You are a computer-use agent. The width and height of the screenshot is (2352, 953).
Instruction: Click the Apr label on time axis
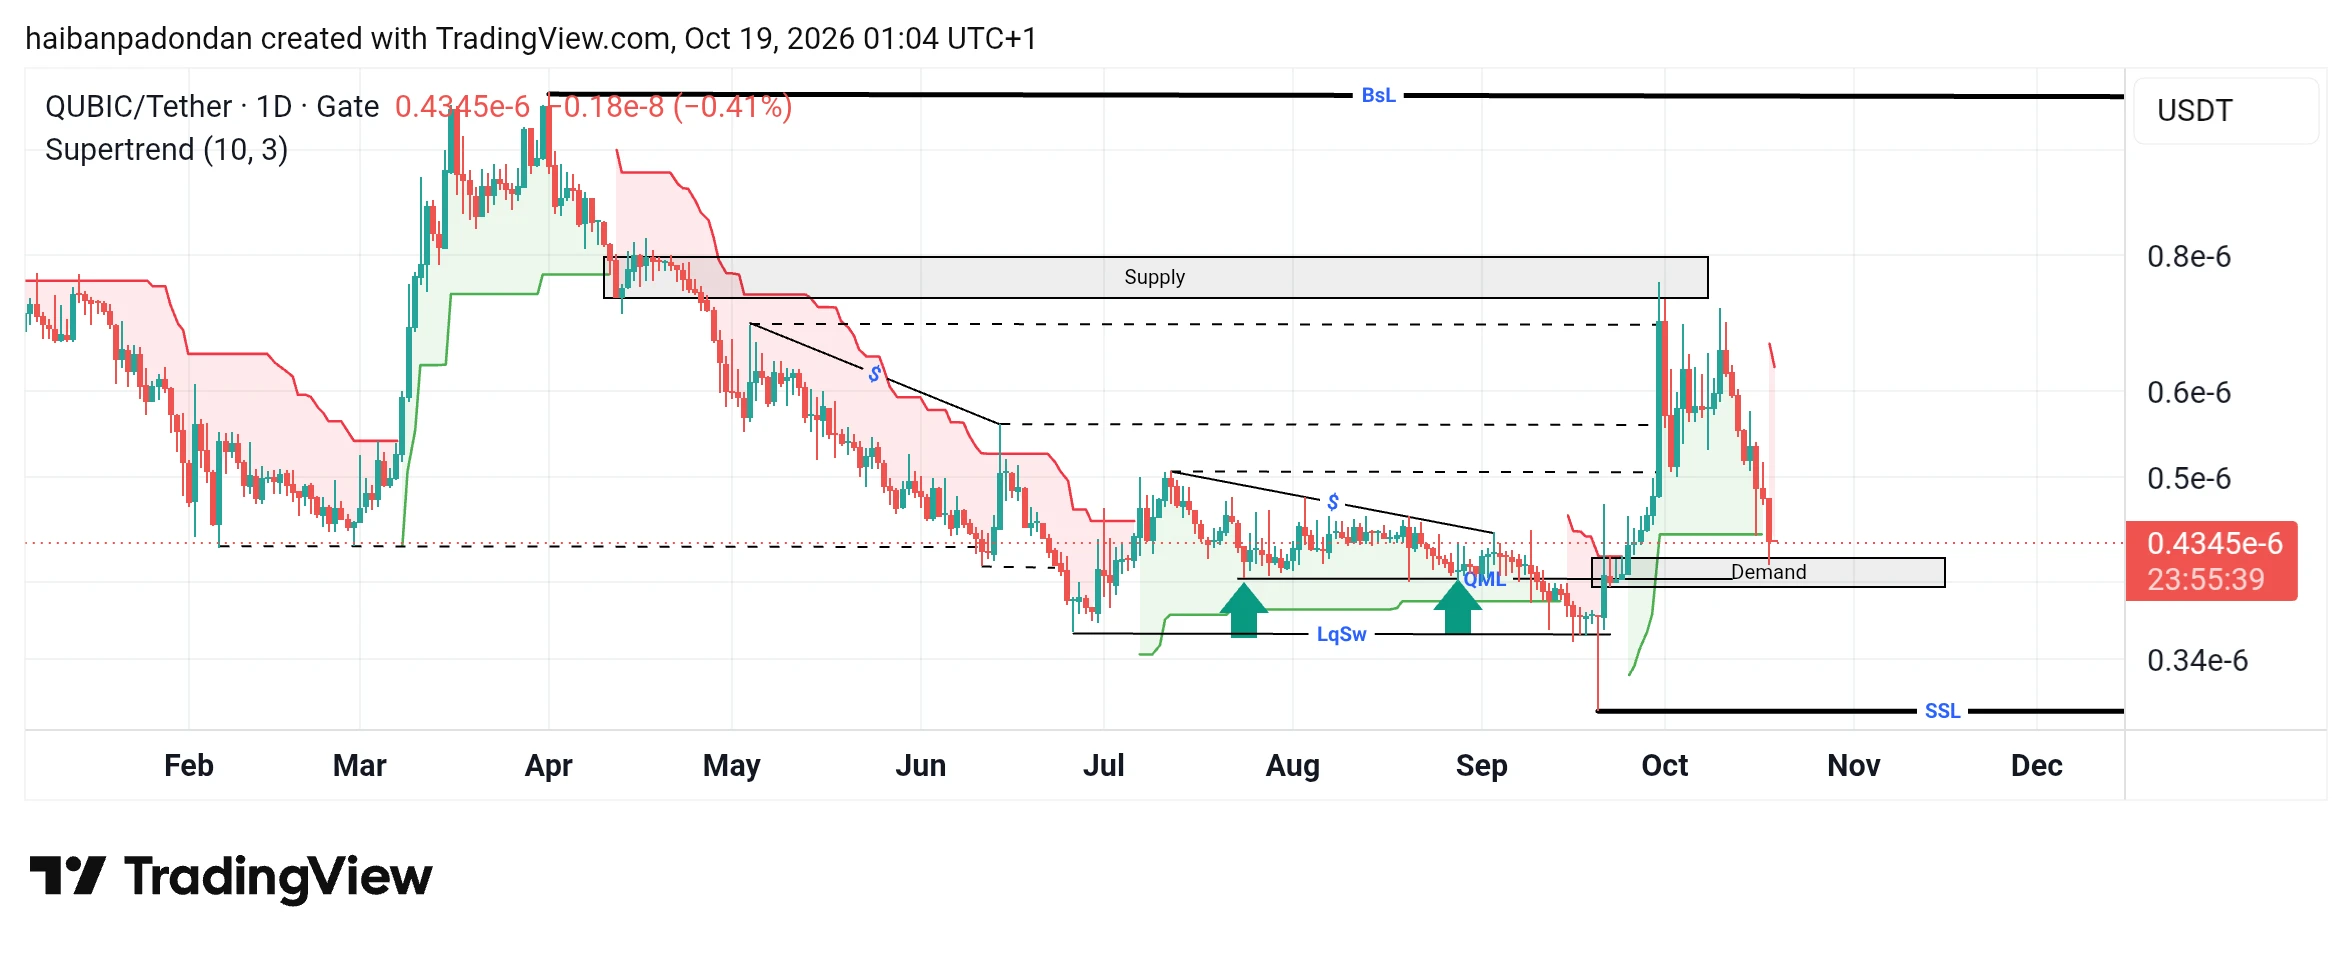coord(549,766)
